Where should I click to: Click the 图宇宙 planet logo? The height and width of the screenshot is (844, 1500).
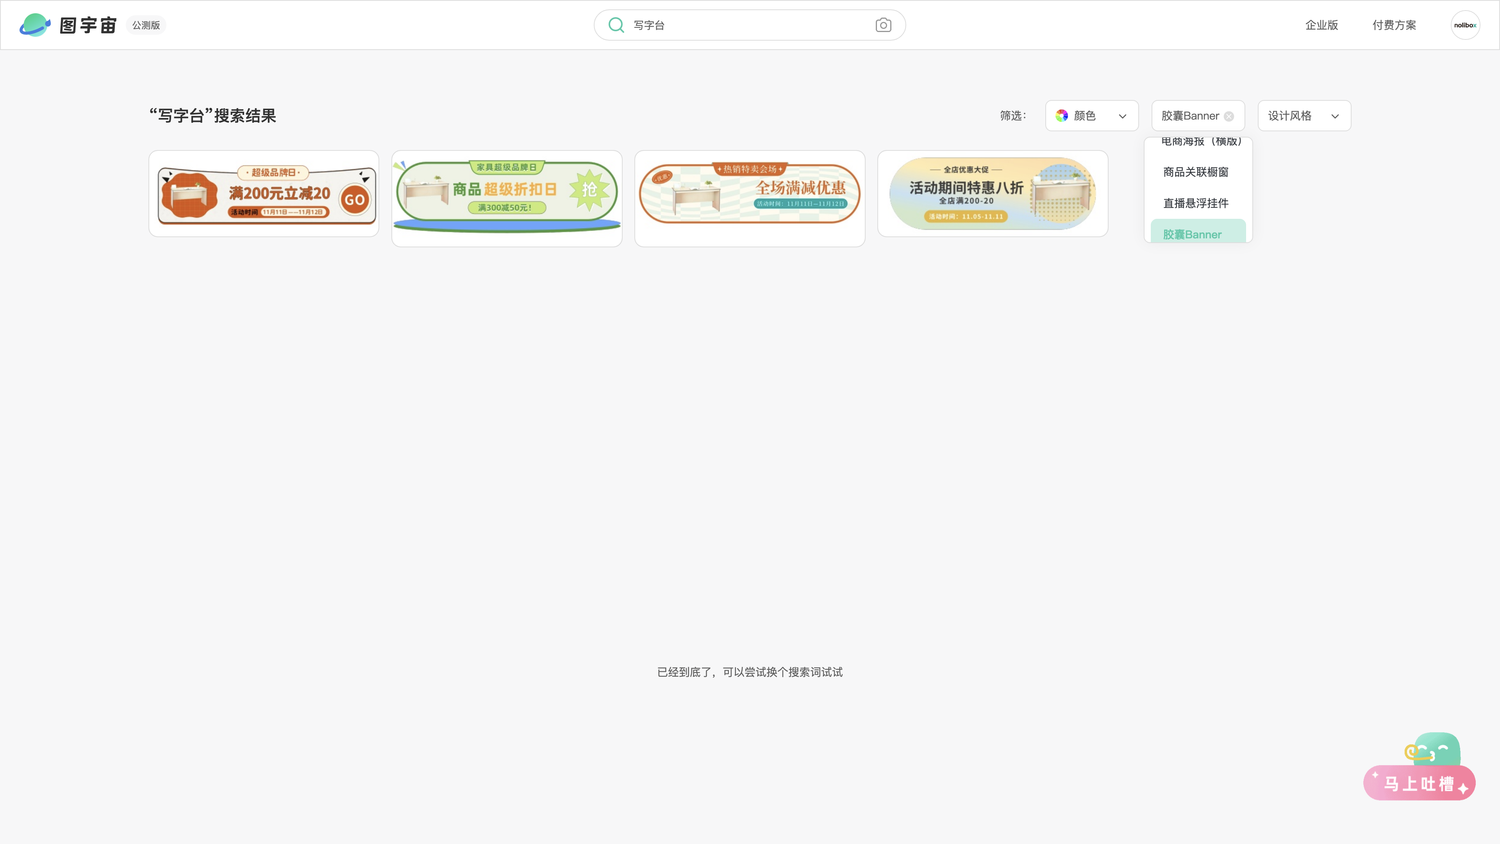35,25
